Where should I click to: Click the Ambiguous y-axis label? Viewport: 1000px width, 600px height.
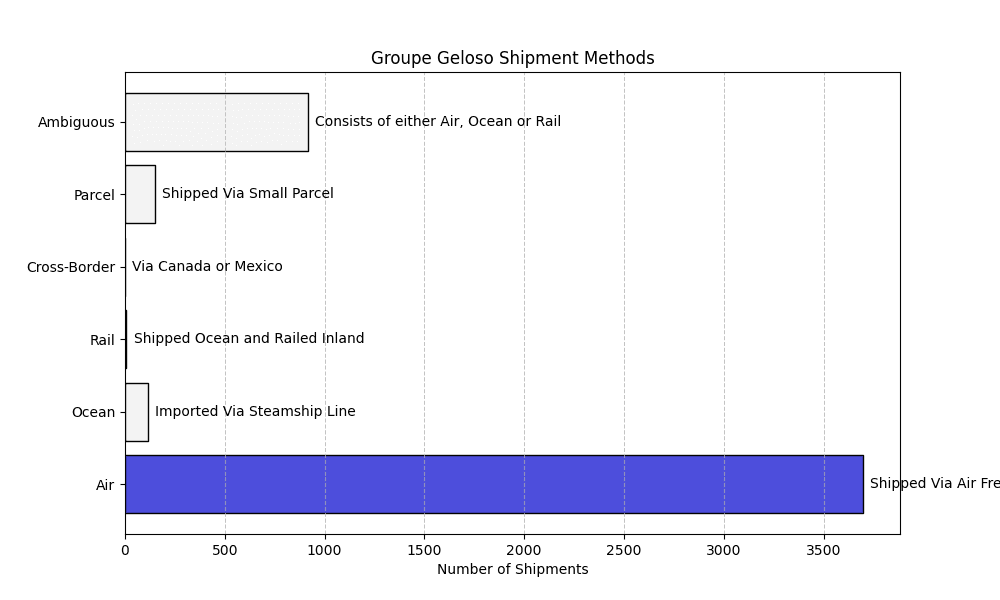pos(76,122)
